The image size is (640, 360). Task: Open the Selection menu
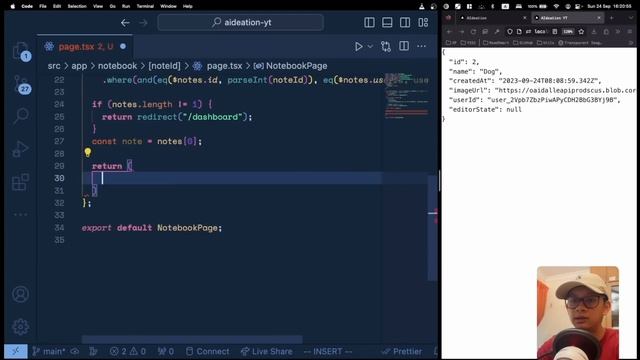pos(77,6)
